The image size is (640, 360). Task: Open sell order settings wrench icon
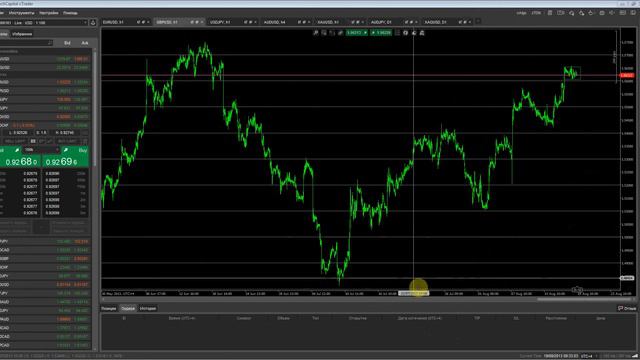coord(17,150)
